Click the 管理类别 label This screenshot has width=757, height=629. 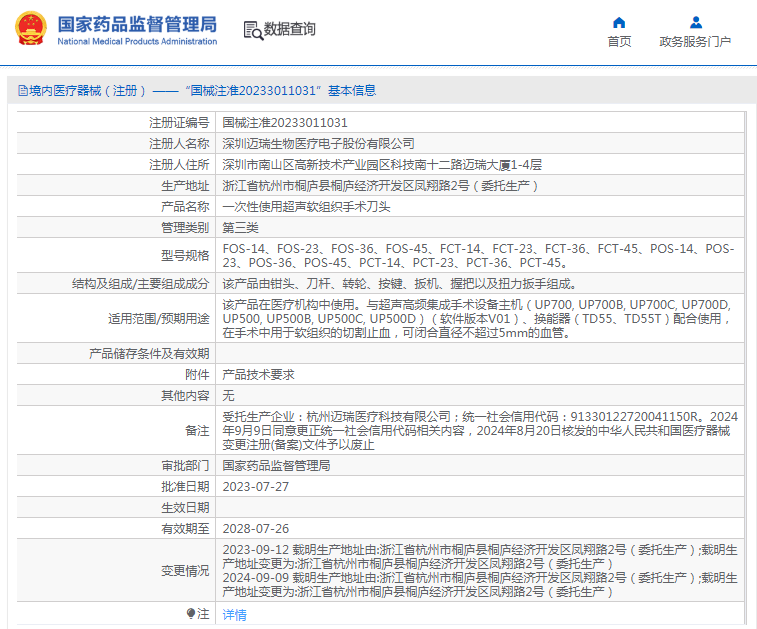click(185, 228)
